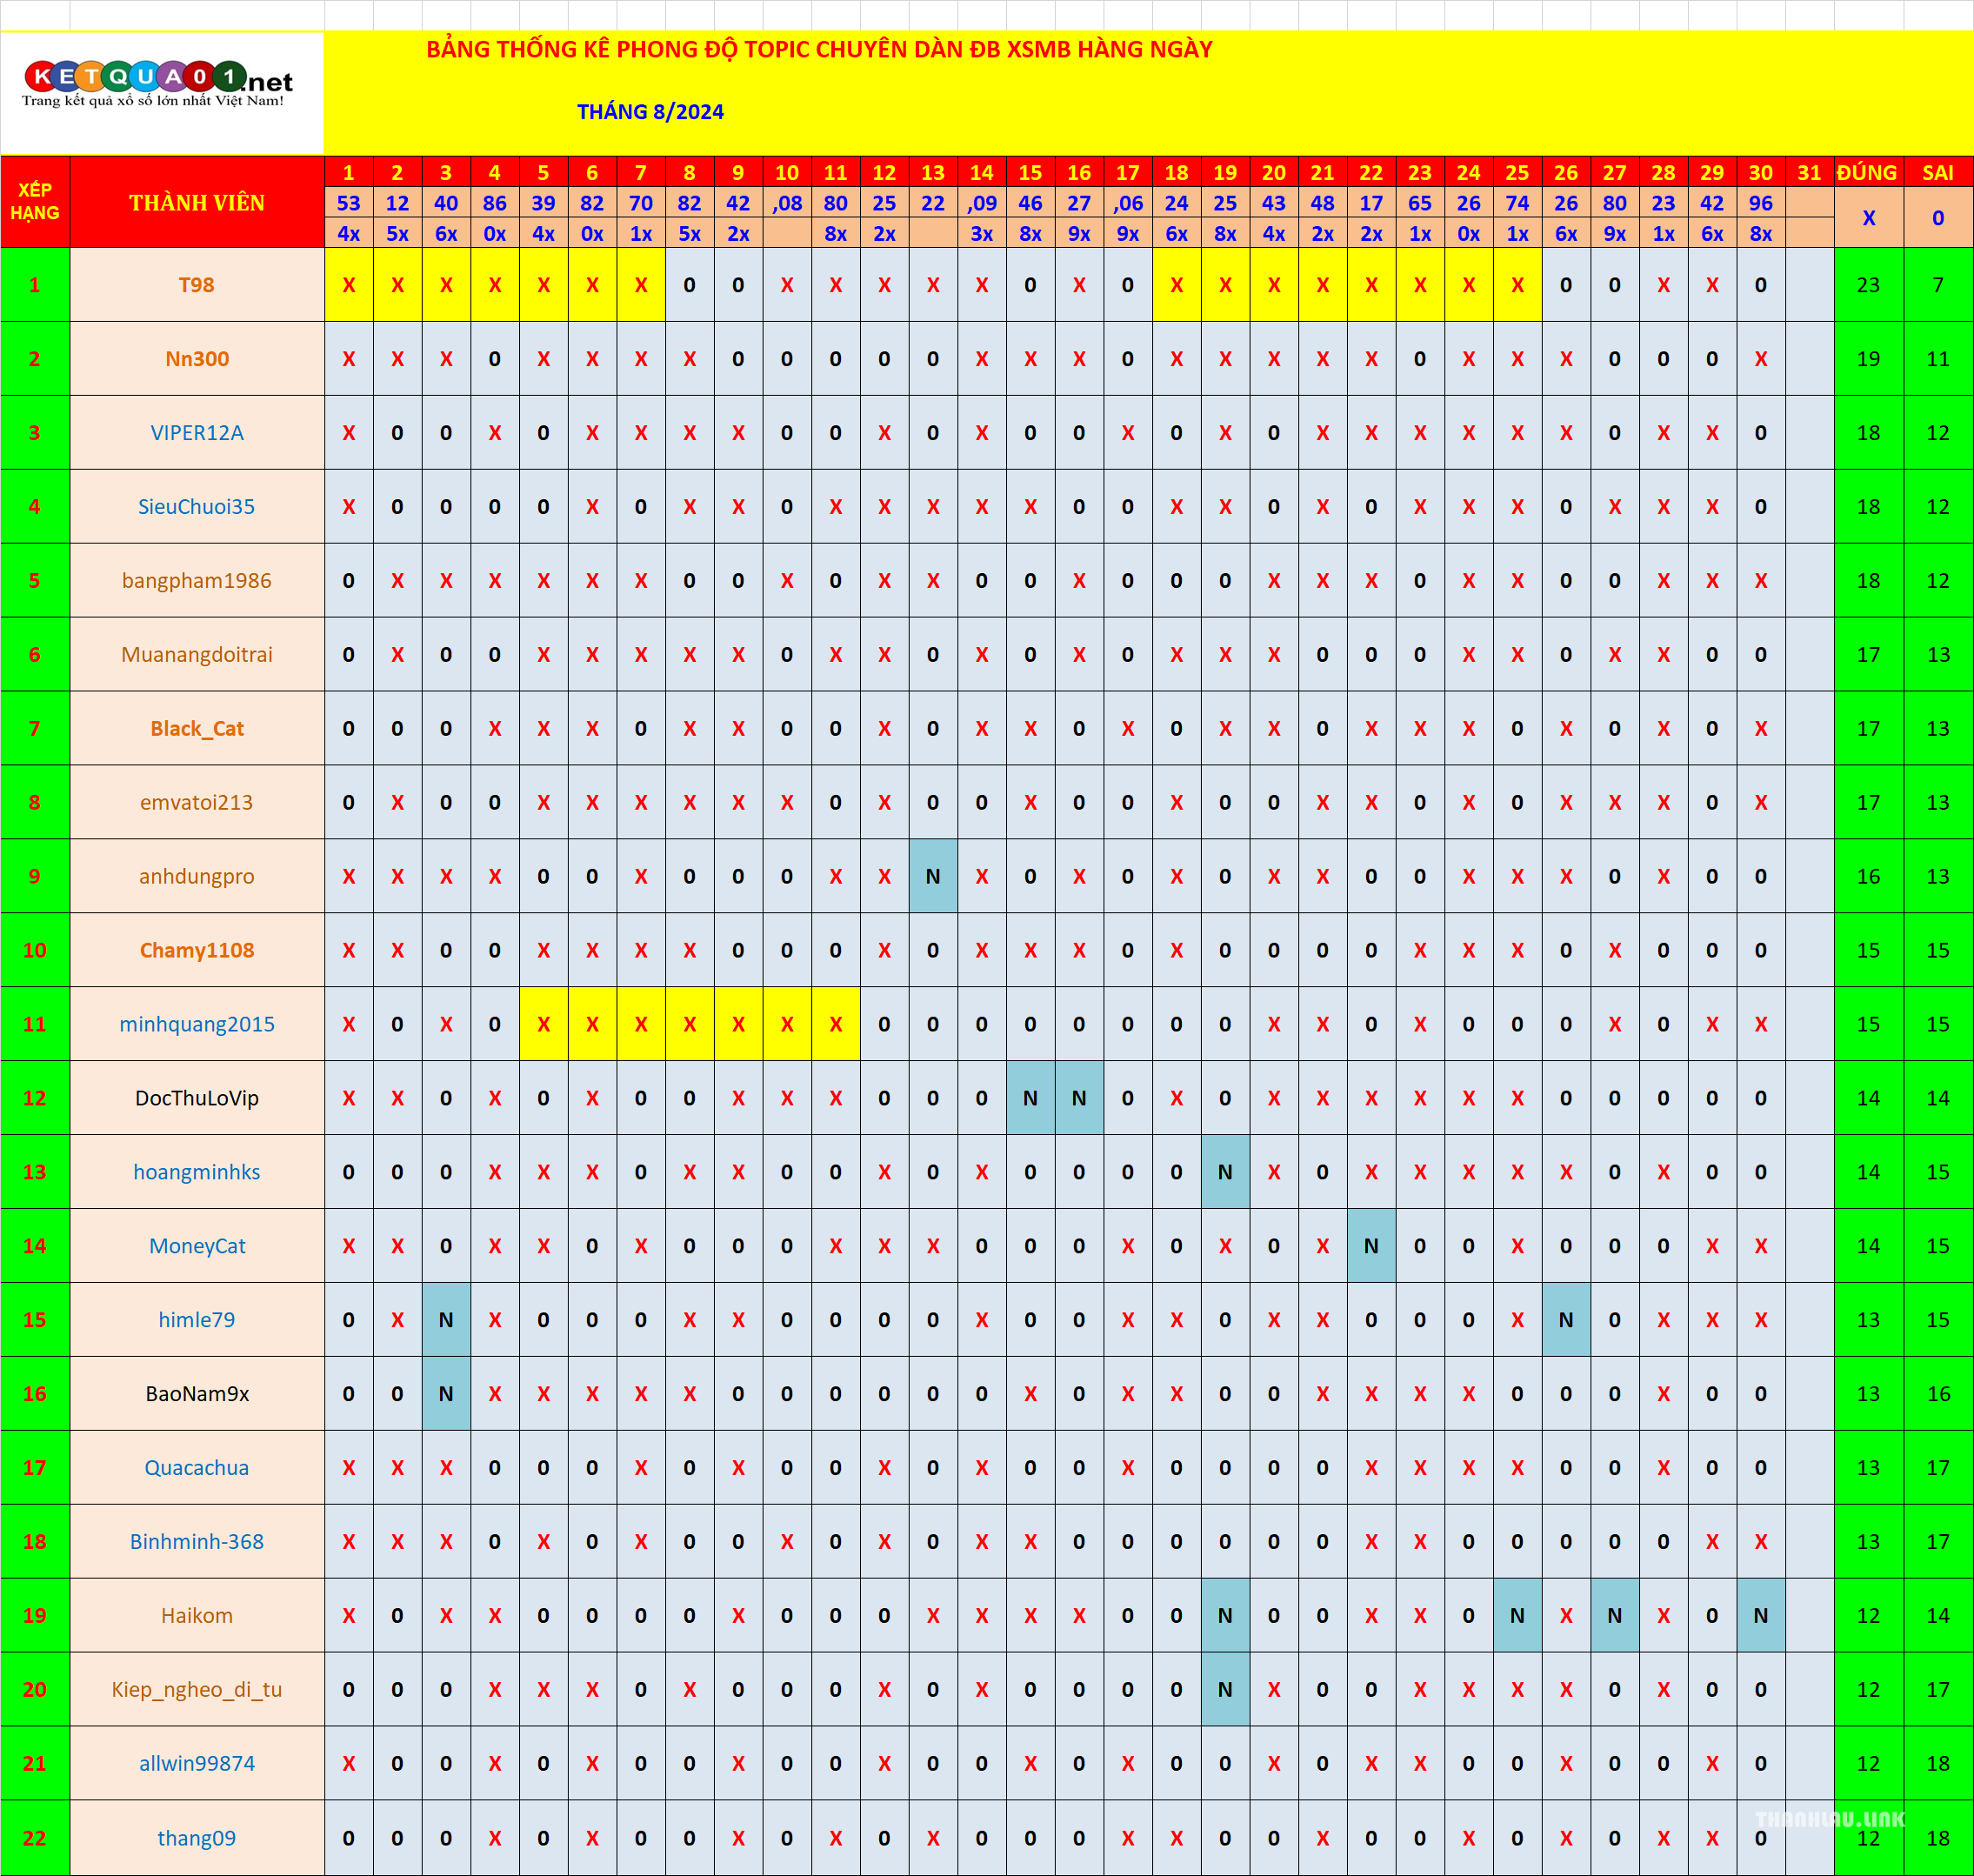Select the ĐÚNG value '23' for T98
The width and height of the screenshot is (1974, 1876).
point(1868,285)
